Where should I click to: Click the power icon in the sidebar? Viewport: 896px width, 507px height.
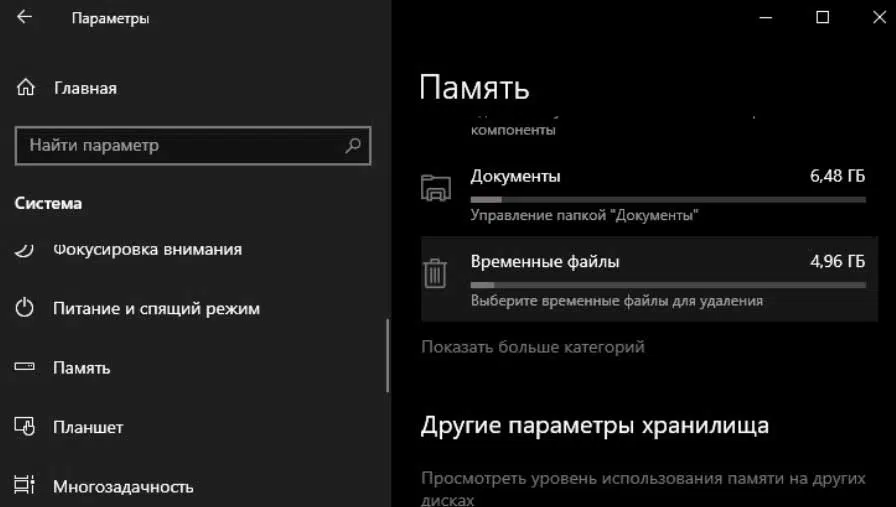(25, 308)
